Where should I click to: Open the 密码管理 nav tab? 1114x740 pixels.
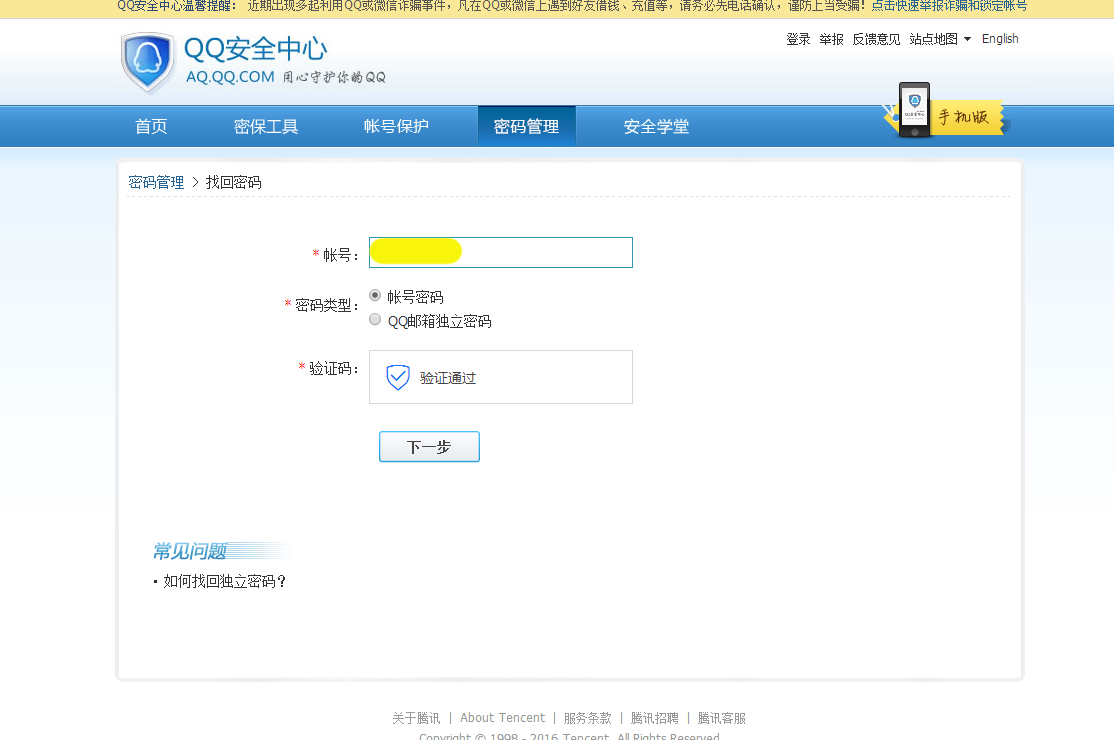[526, 126]
